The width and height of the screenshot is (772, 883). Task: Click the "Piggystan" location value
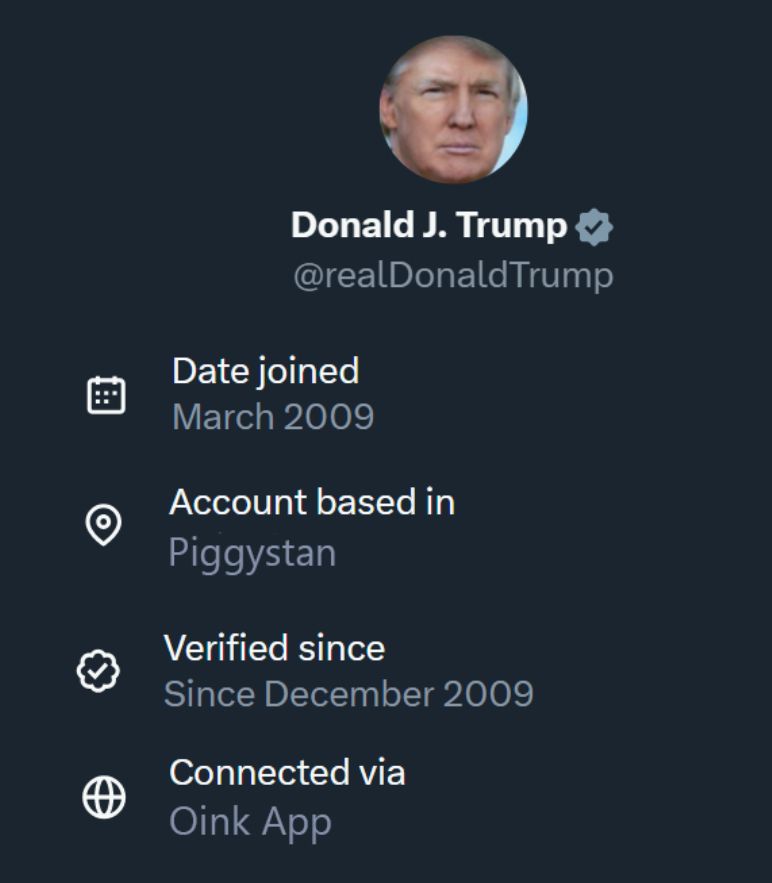point(252,553)
